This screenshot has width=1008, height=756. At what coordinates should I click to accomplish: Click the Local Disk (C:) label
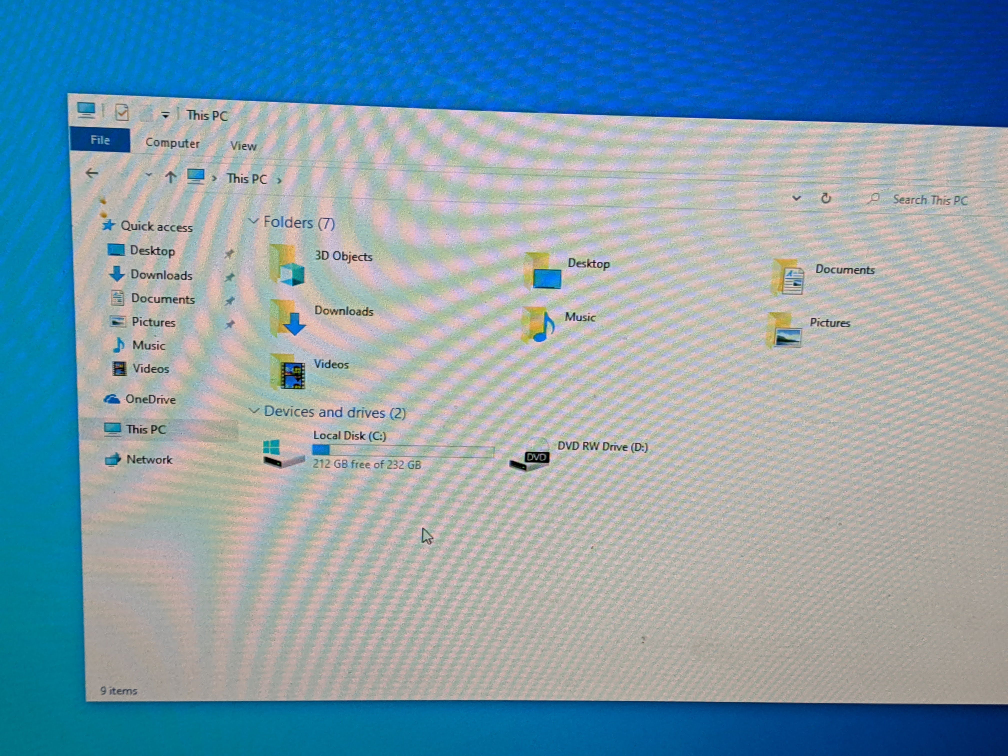tap(349, 436)
